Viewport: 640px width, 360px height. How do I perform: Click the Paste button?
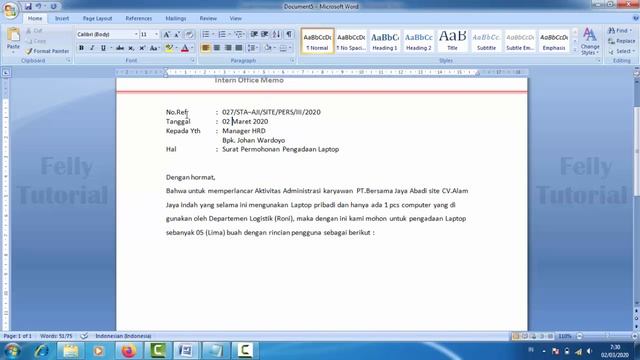coord(13,40)
